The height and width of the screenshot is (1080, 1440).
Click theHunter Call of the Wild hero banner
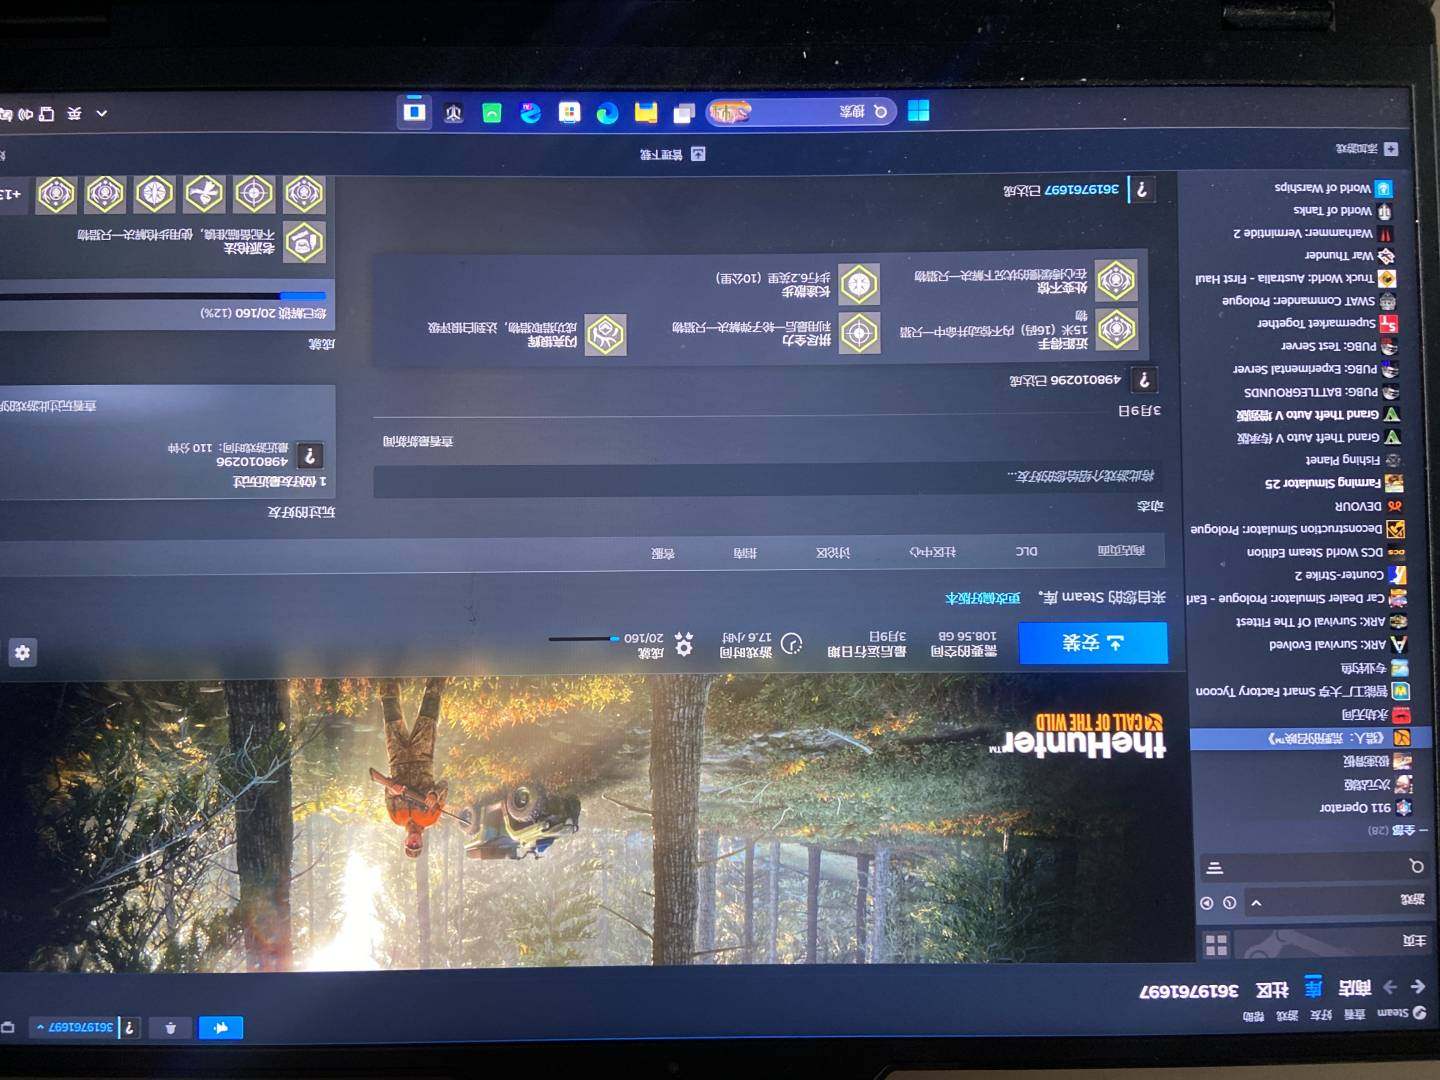click(x=600, y=818)
